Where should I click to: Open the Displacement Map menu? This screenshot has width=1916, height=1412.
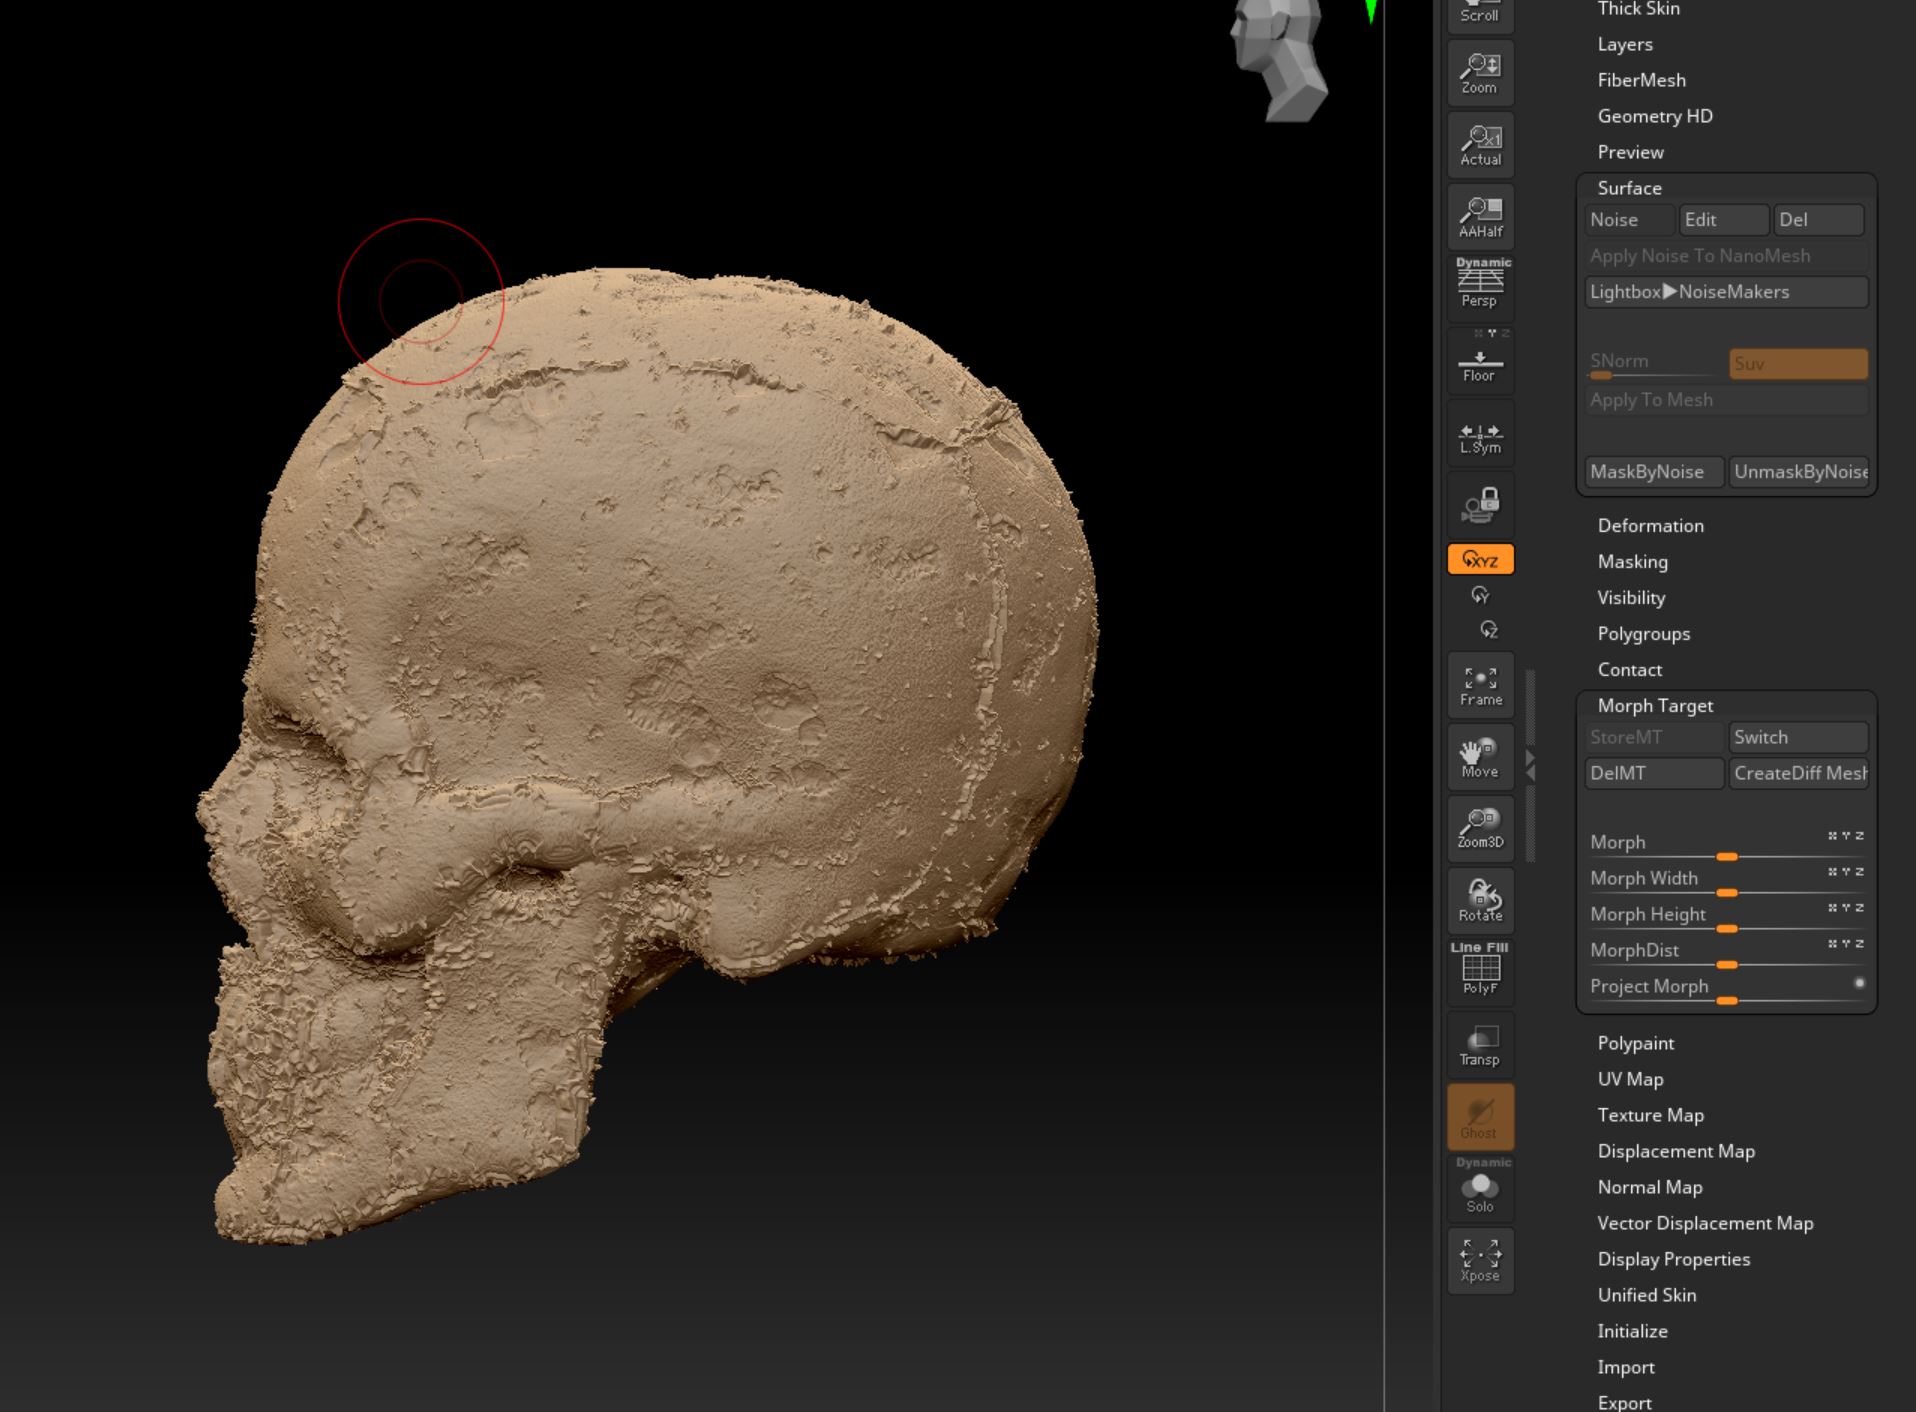(1676, 1151)
